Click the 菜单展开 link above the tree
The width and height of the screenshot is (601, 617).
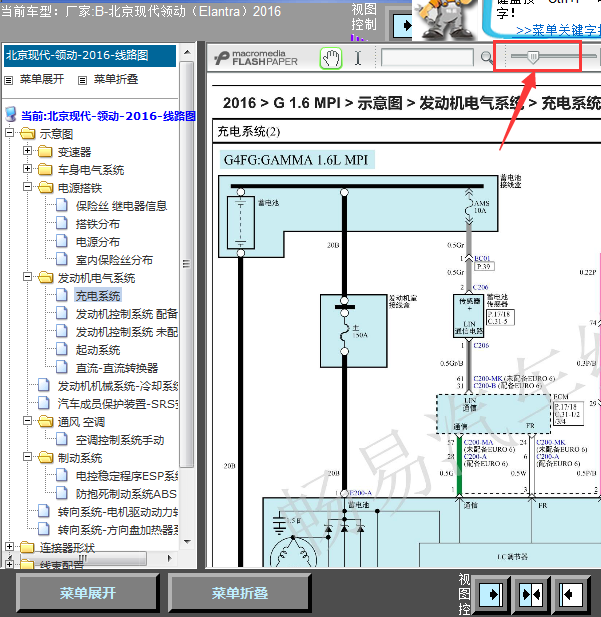[x=42, y=79]
